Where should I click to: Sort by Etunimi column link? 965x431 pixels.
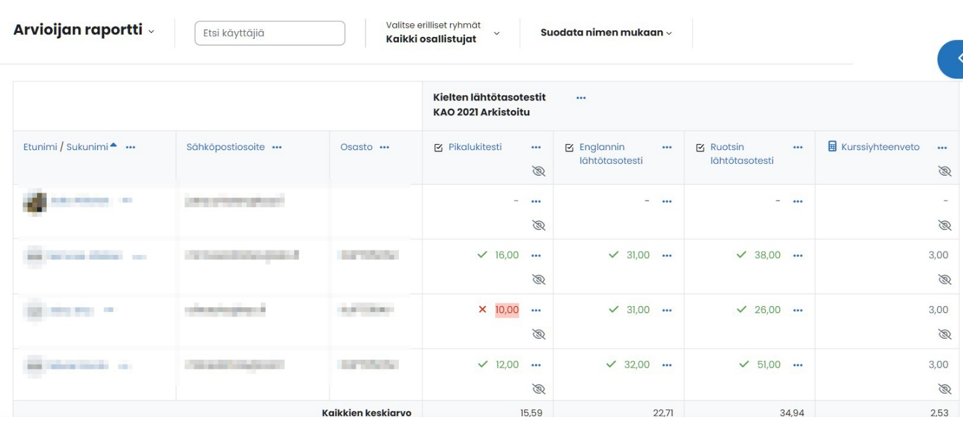pyautogui.click(x=40, y=148)
